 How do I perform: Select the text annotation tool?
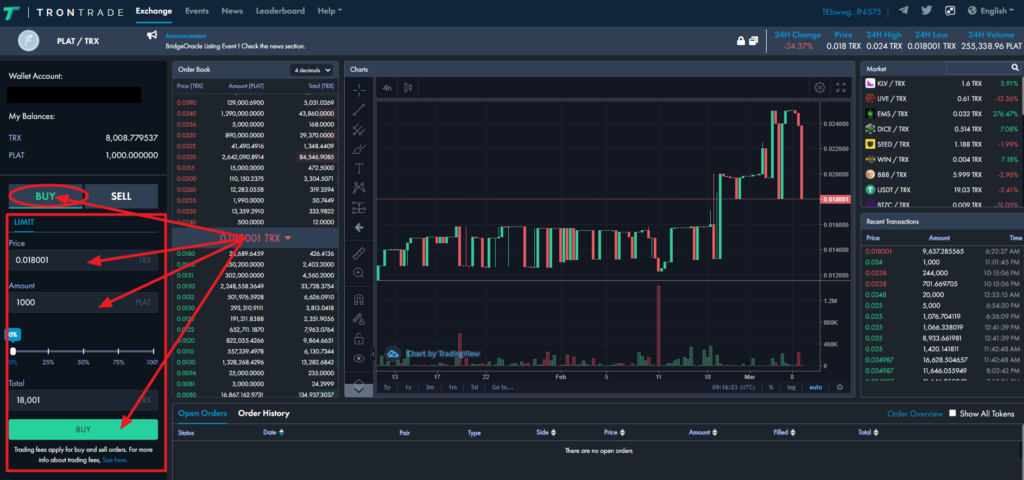click(359, 168)
